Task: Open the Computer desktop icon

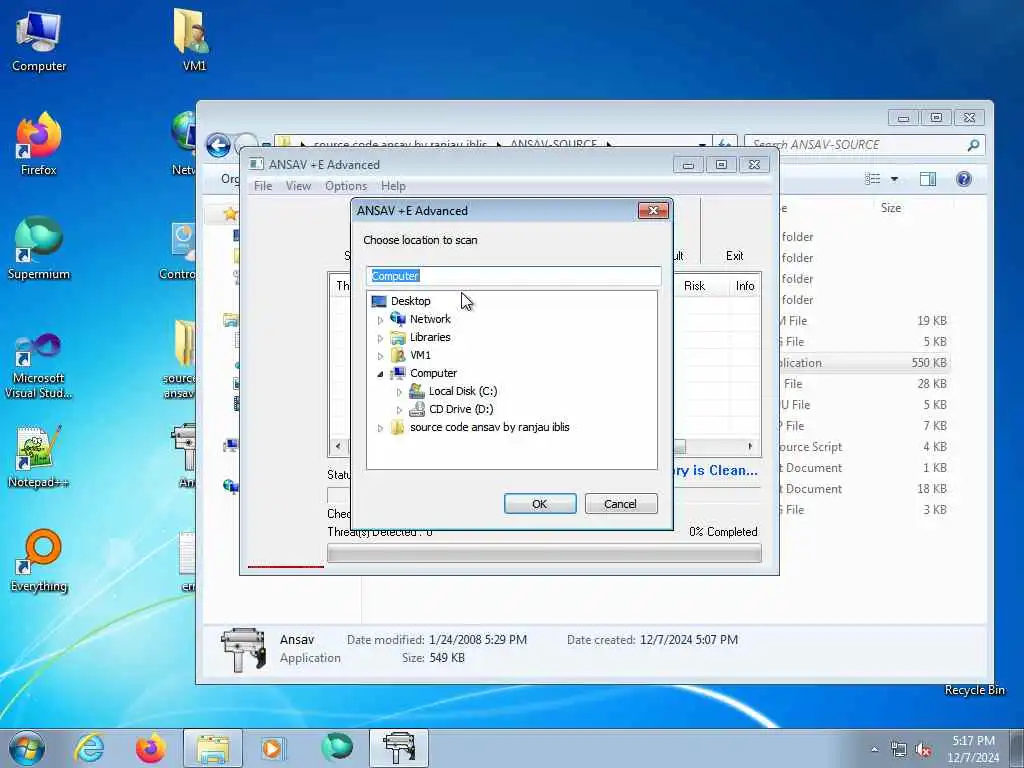Action: (39, 40)
